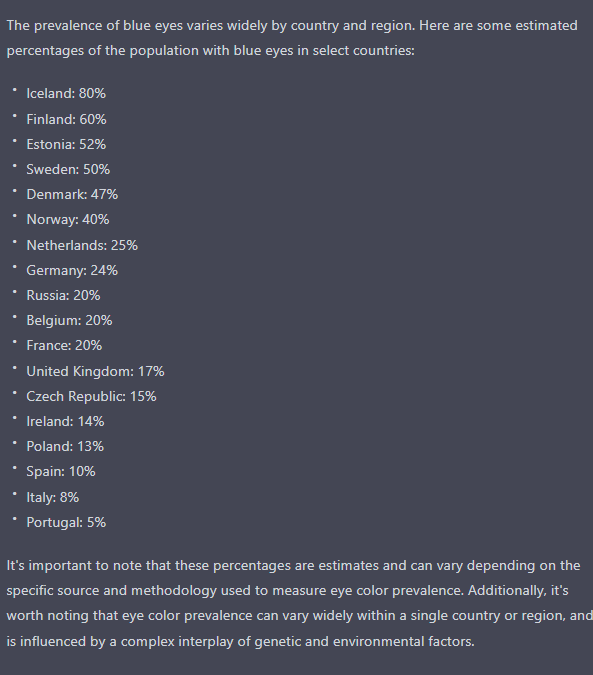Select United Kingdom: 17% entry
Image resolution: width=593 pixels, height=675 pixels.
click(x=95, y=372)
